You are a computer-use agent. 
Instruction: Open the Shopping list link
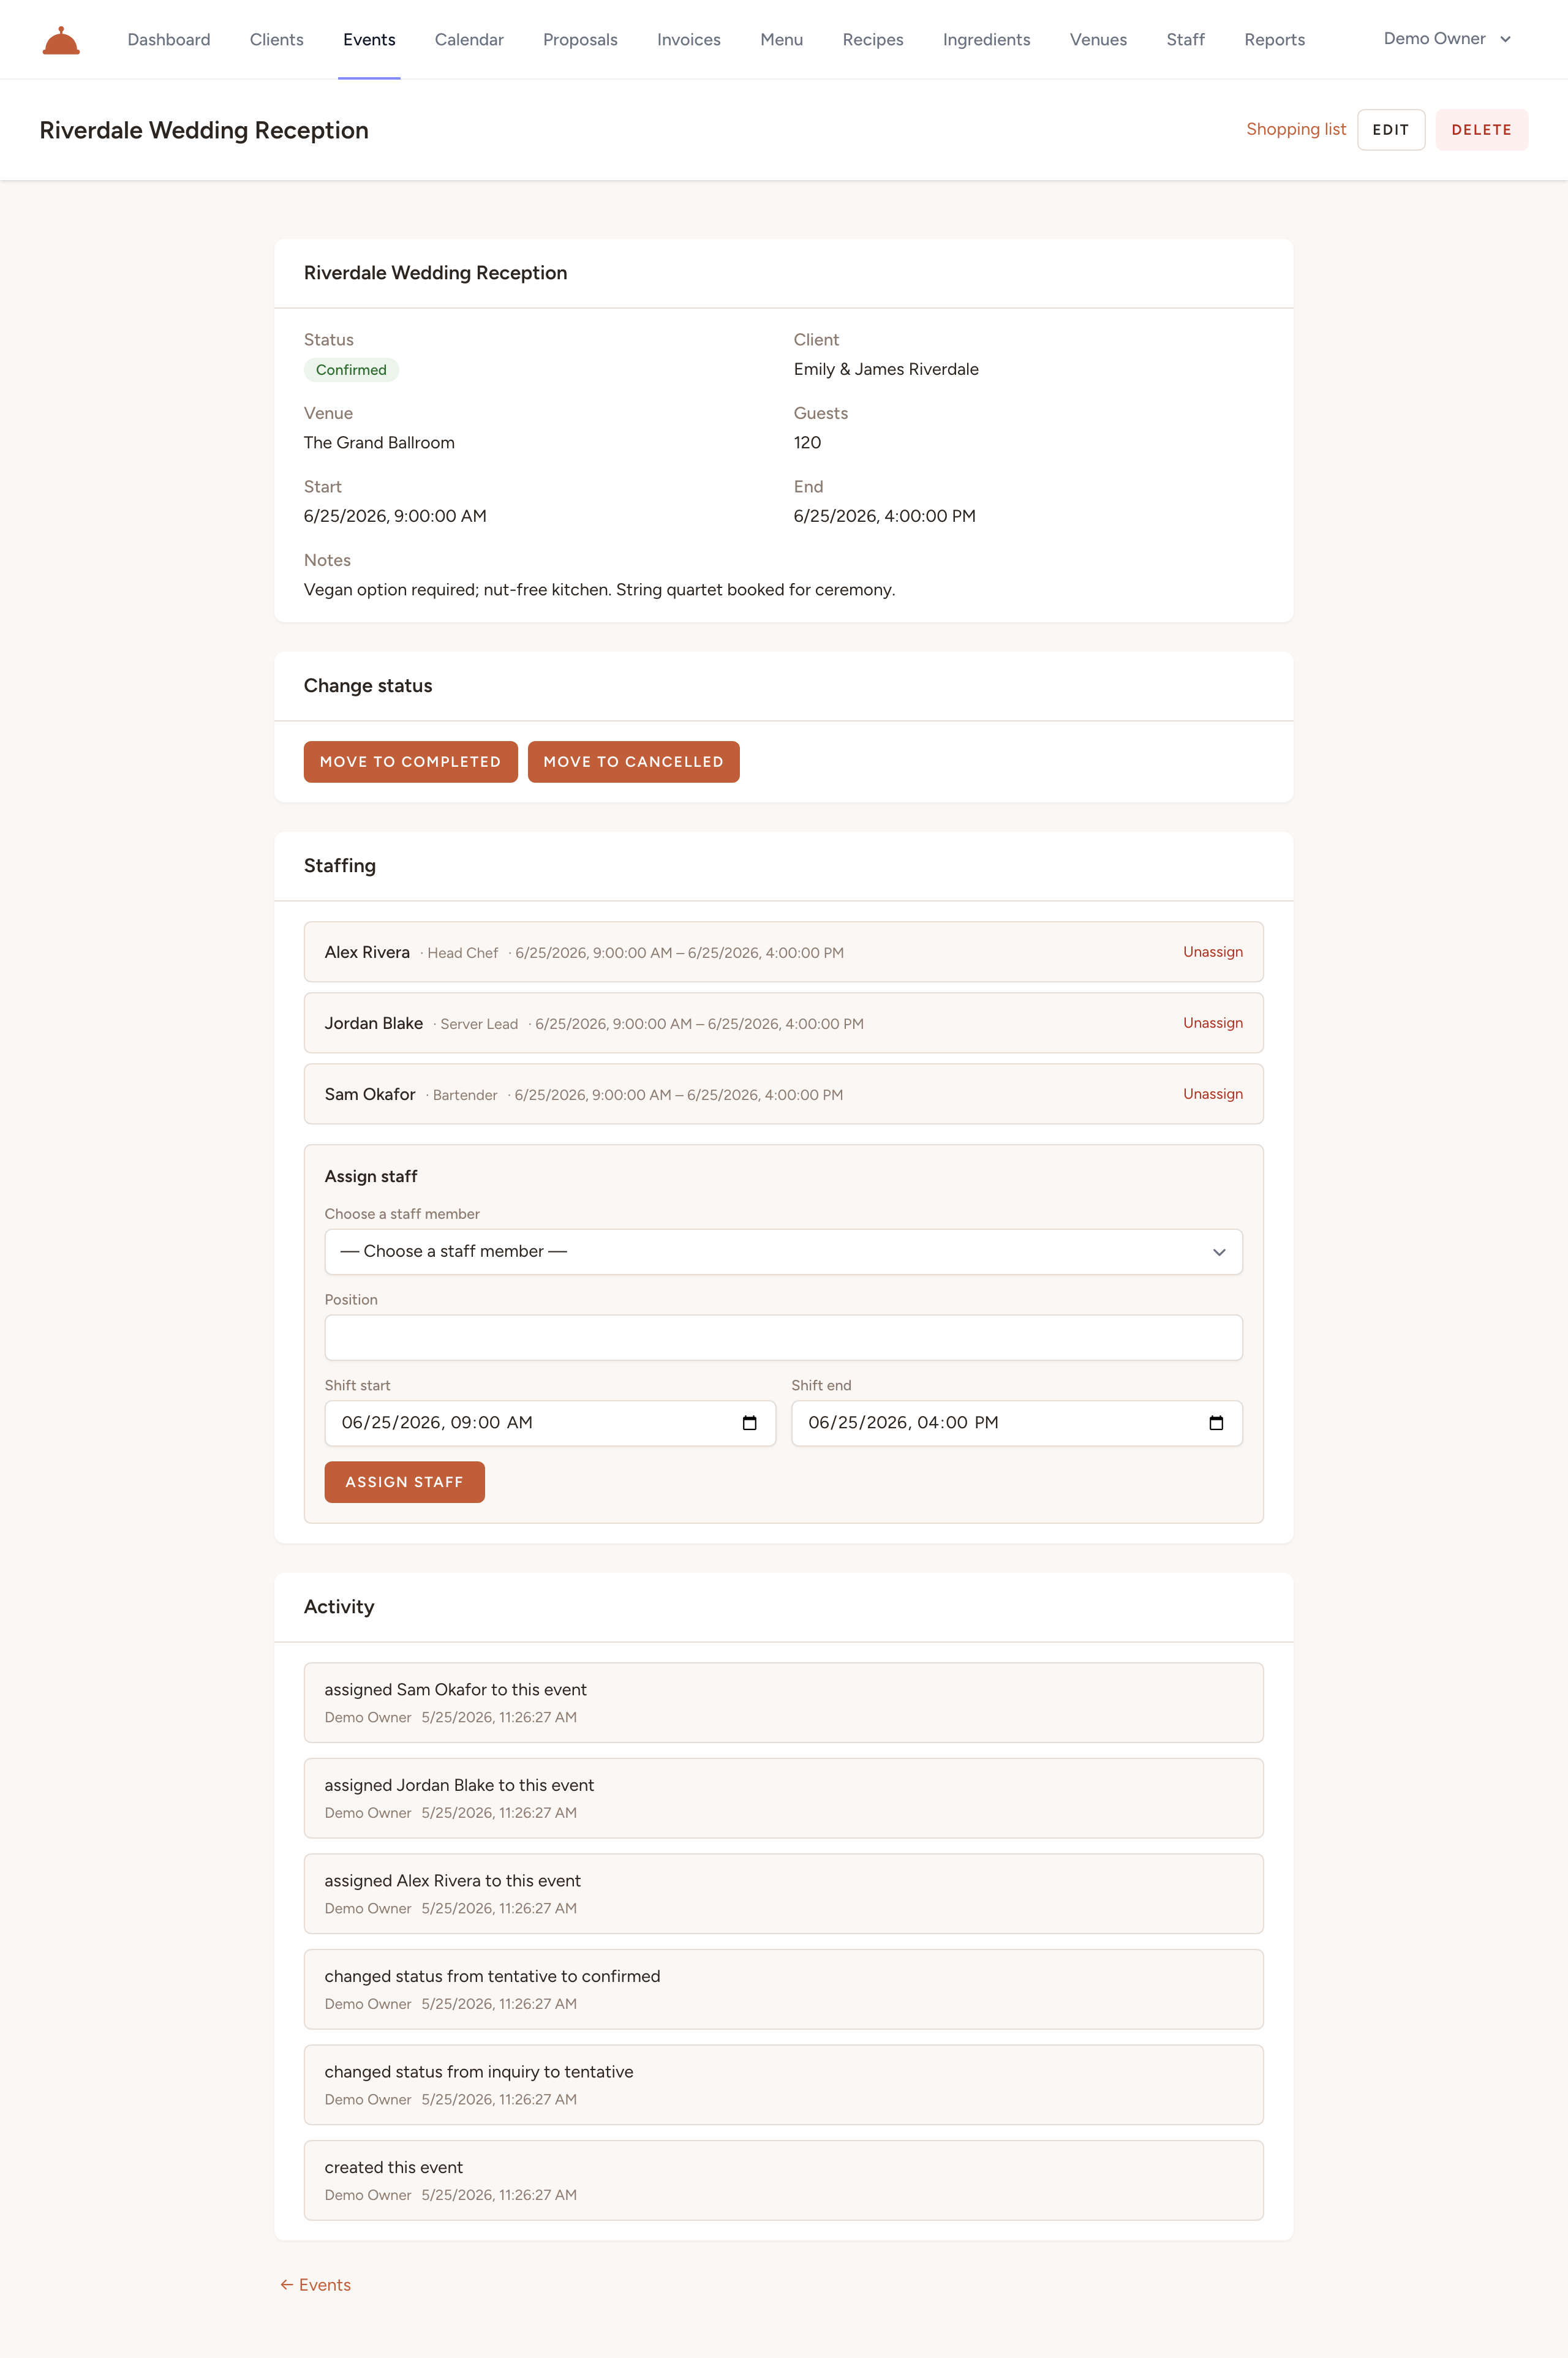point(1296,129)
